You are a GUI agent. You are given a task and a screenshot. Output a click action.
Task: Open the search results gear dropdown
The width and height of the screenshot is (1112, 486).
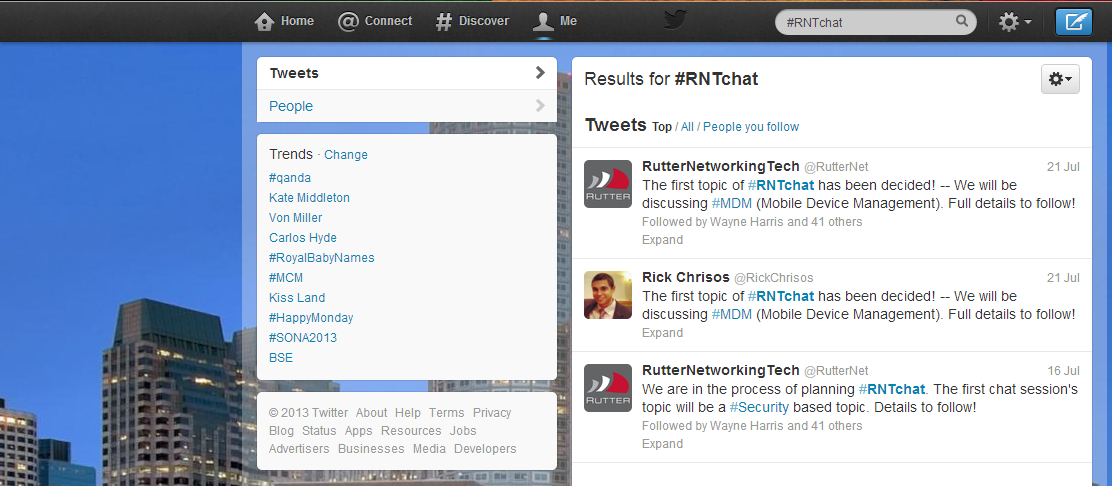pyautogui.click(x=1060, y=79)
